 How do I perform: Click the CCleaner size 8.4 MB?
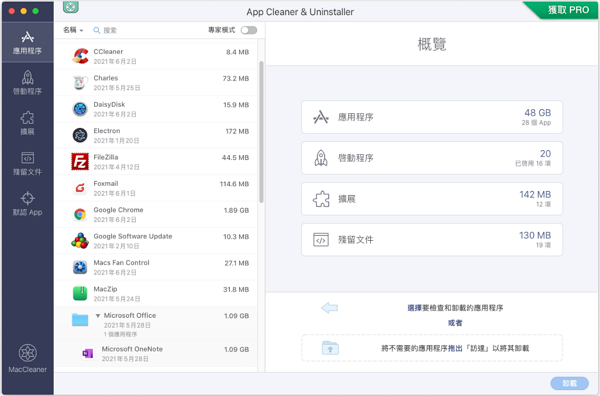tap(237, 52)
